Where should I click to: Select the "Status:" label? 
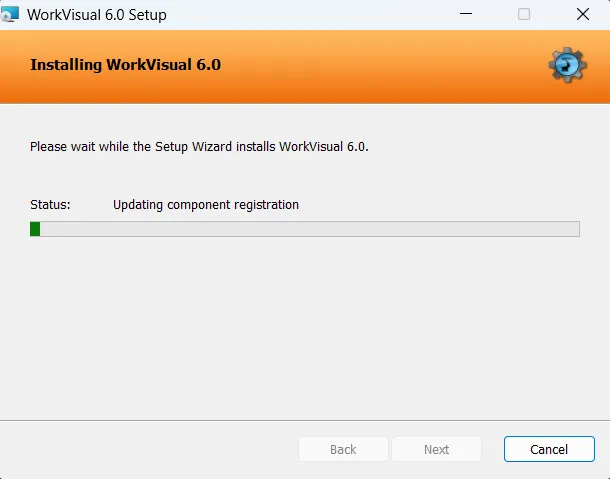(50, 205)
